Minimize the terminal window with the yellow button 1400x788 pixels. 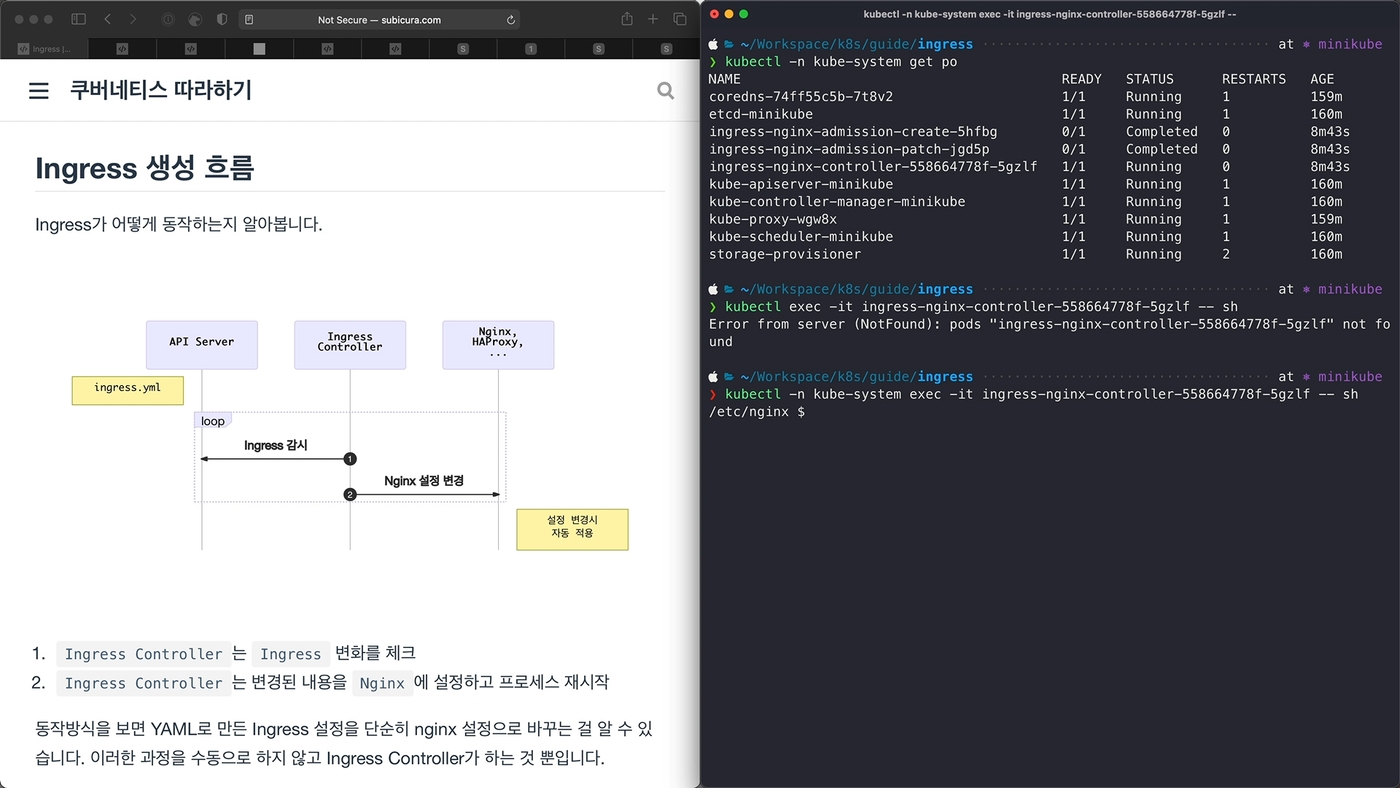coord(728,14)
